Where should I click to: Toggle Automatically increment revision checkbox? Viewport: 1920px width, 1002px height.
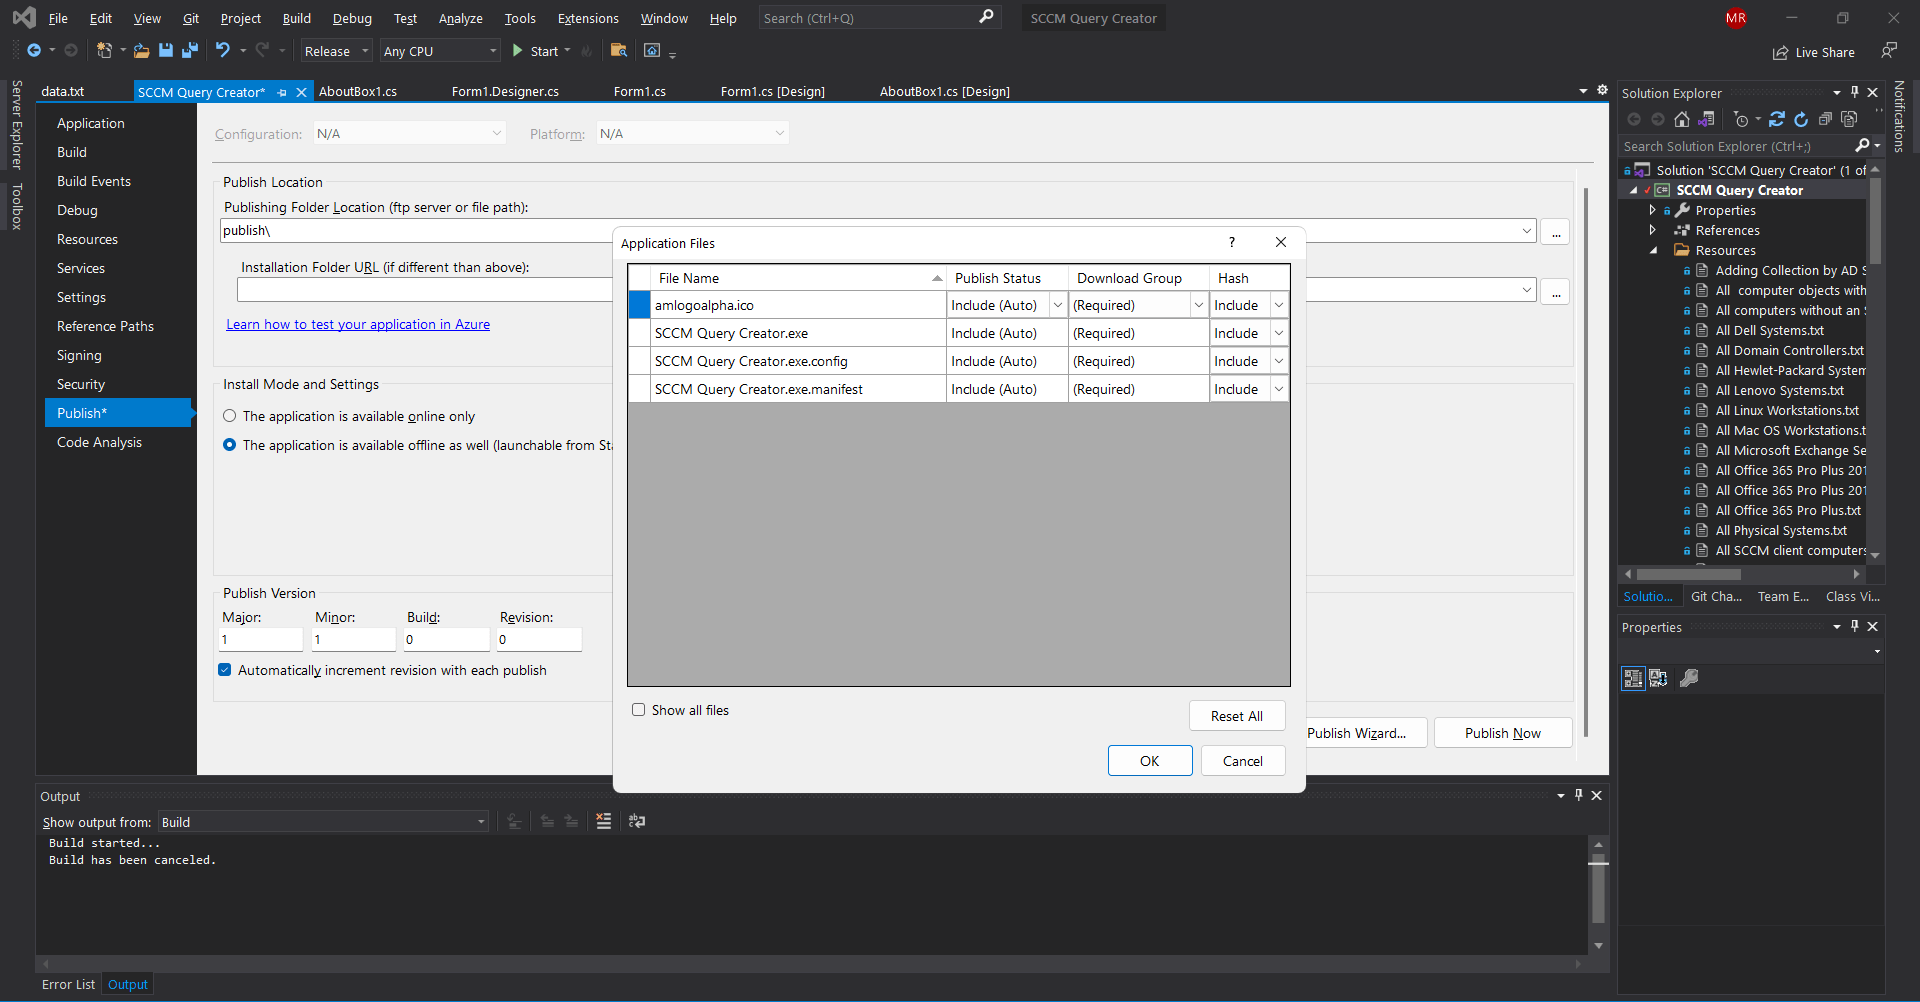225,670
